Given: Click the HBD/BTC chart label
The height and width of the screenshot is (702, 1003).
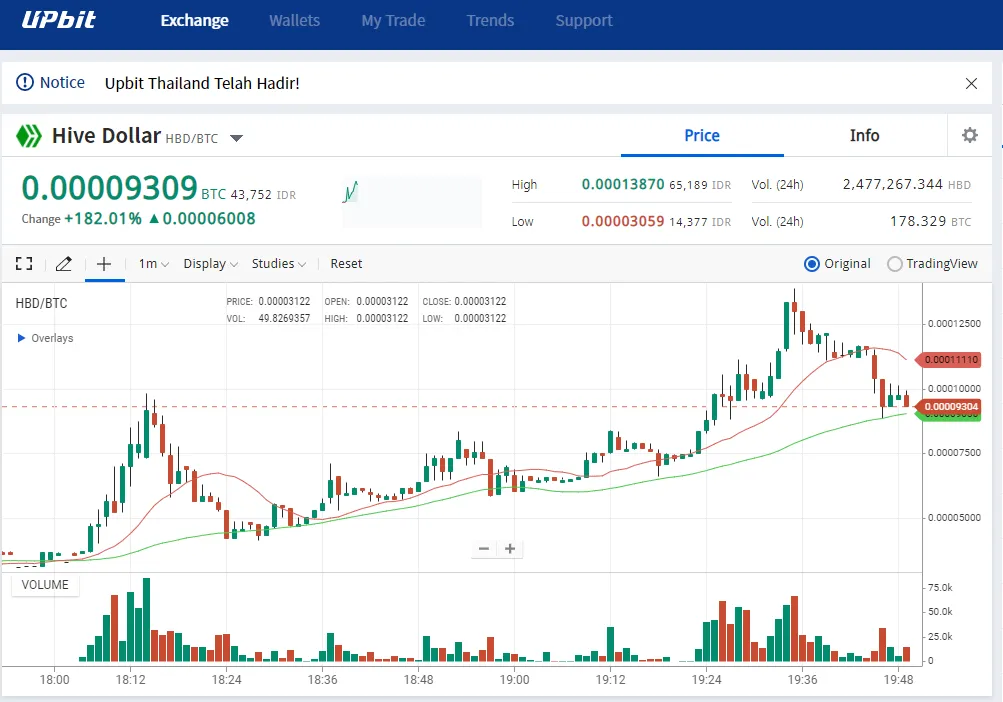Looking at the screenshot, I should pos(41,303).
